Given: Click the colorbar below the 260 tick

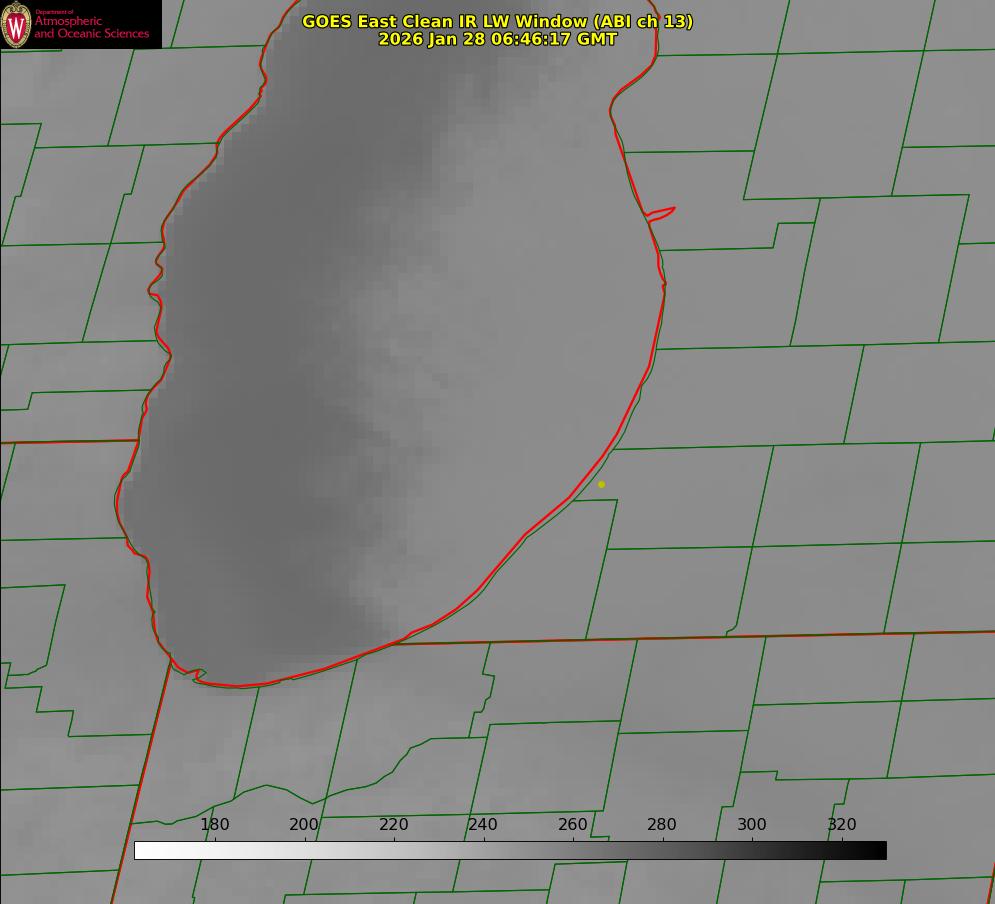Looking at the screenshot, I should 573,850.
